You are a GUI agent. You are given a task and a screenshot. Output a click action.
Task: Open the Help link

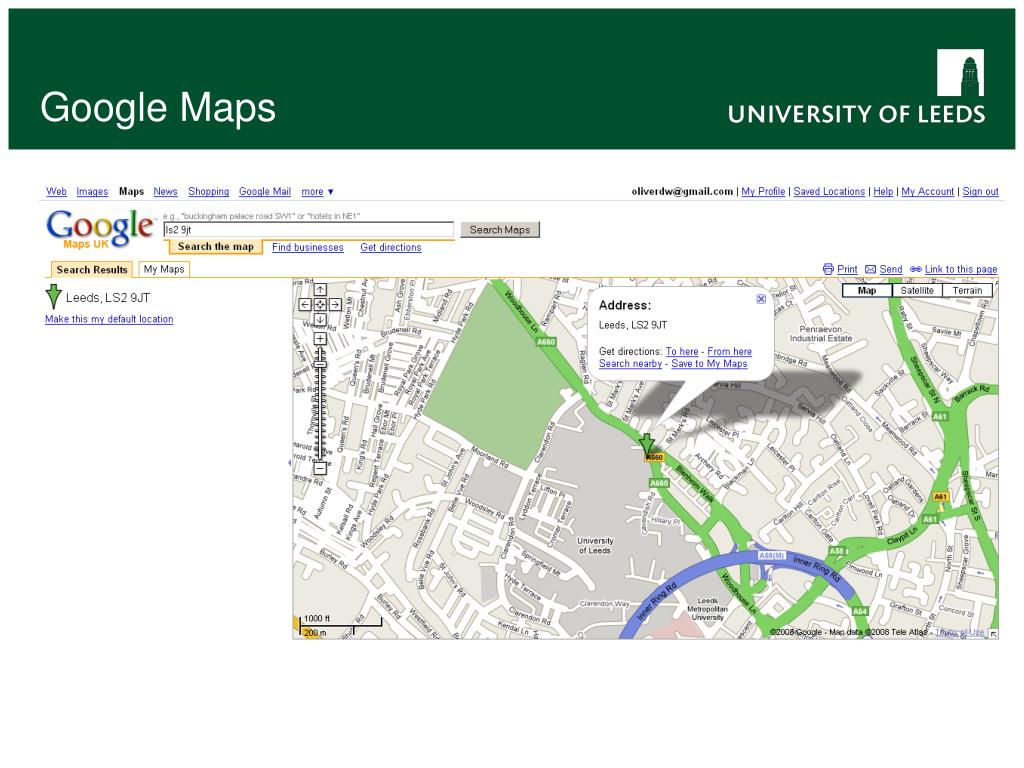(x=883, y=191)
